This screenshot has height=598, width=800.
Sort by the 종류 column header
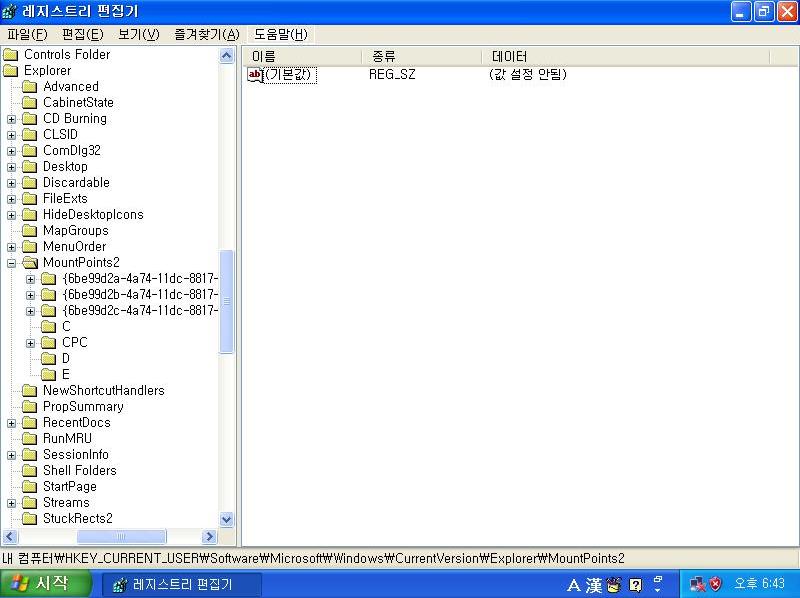point(422,56)
